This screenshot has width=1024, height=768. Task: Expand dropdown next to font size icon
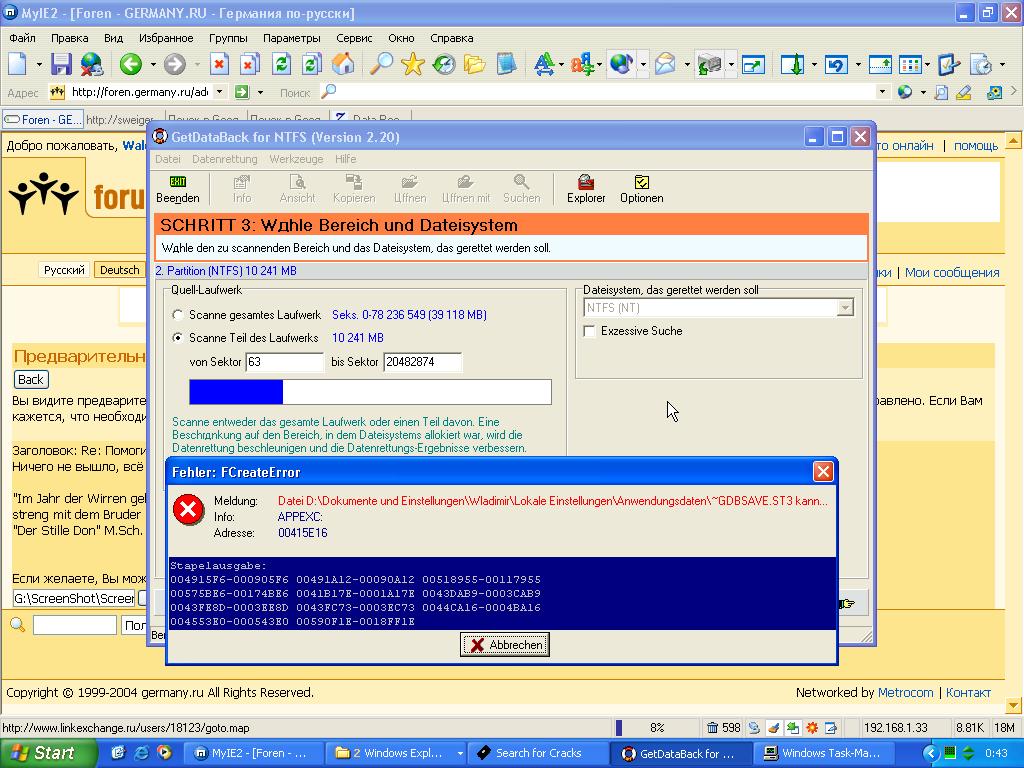tap(562, 64)
